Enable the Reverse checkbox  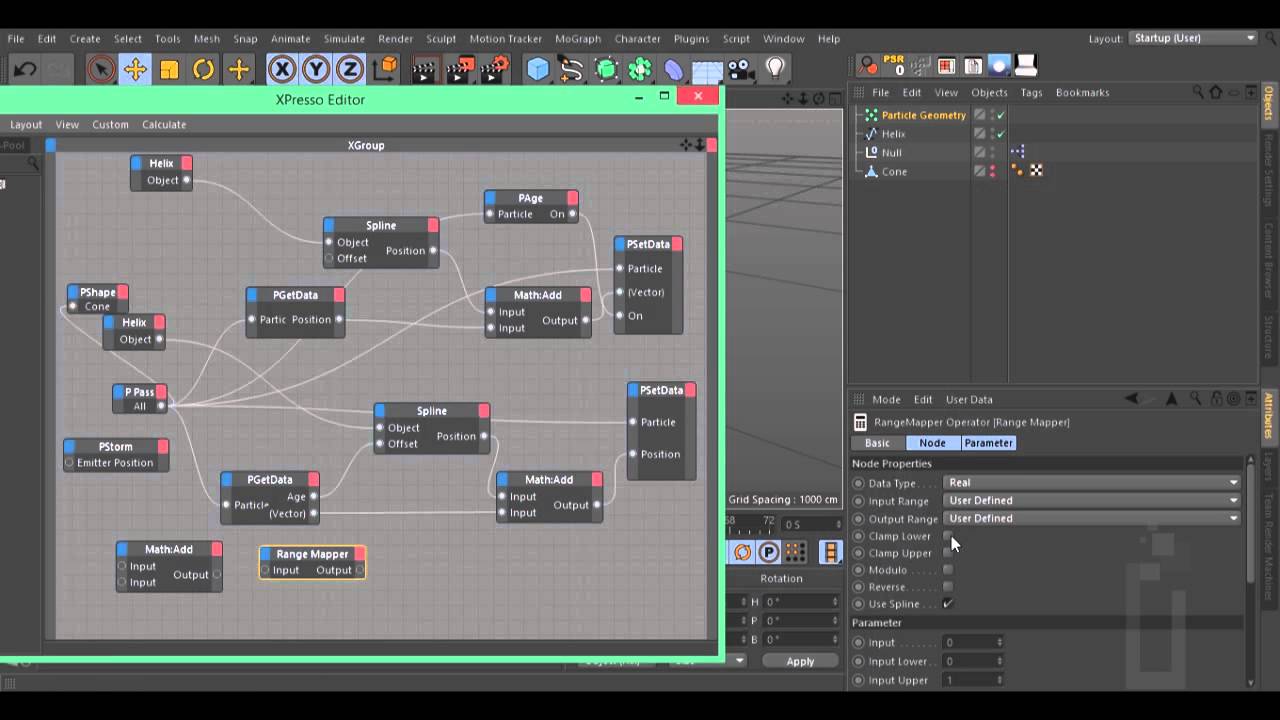tap(948, 587)
